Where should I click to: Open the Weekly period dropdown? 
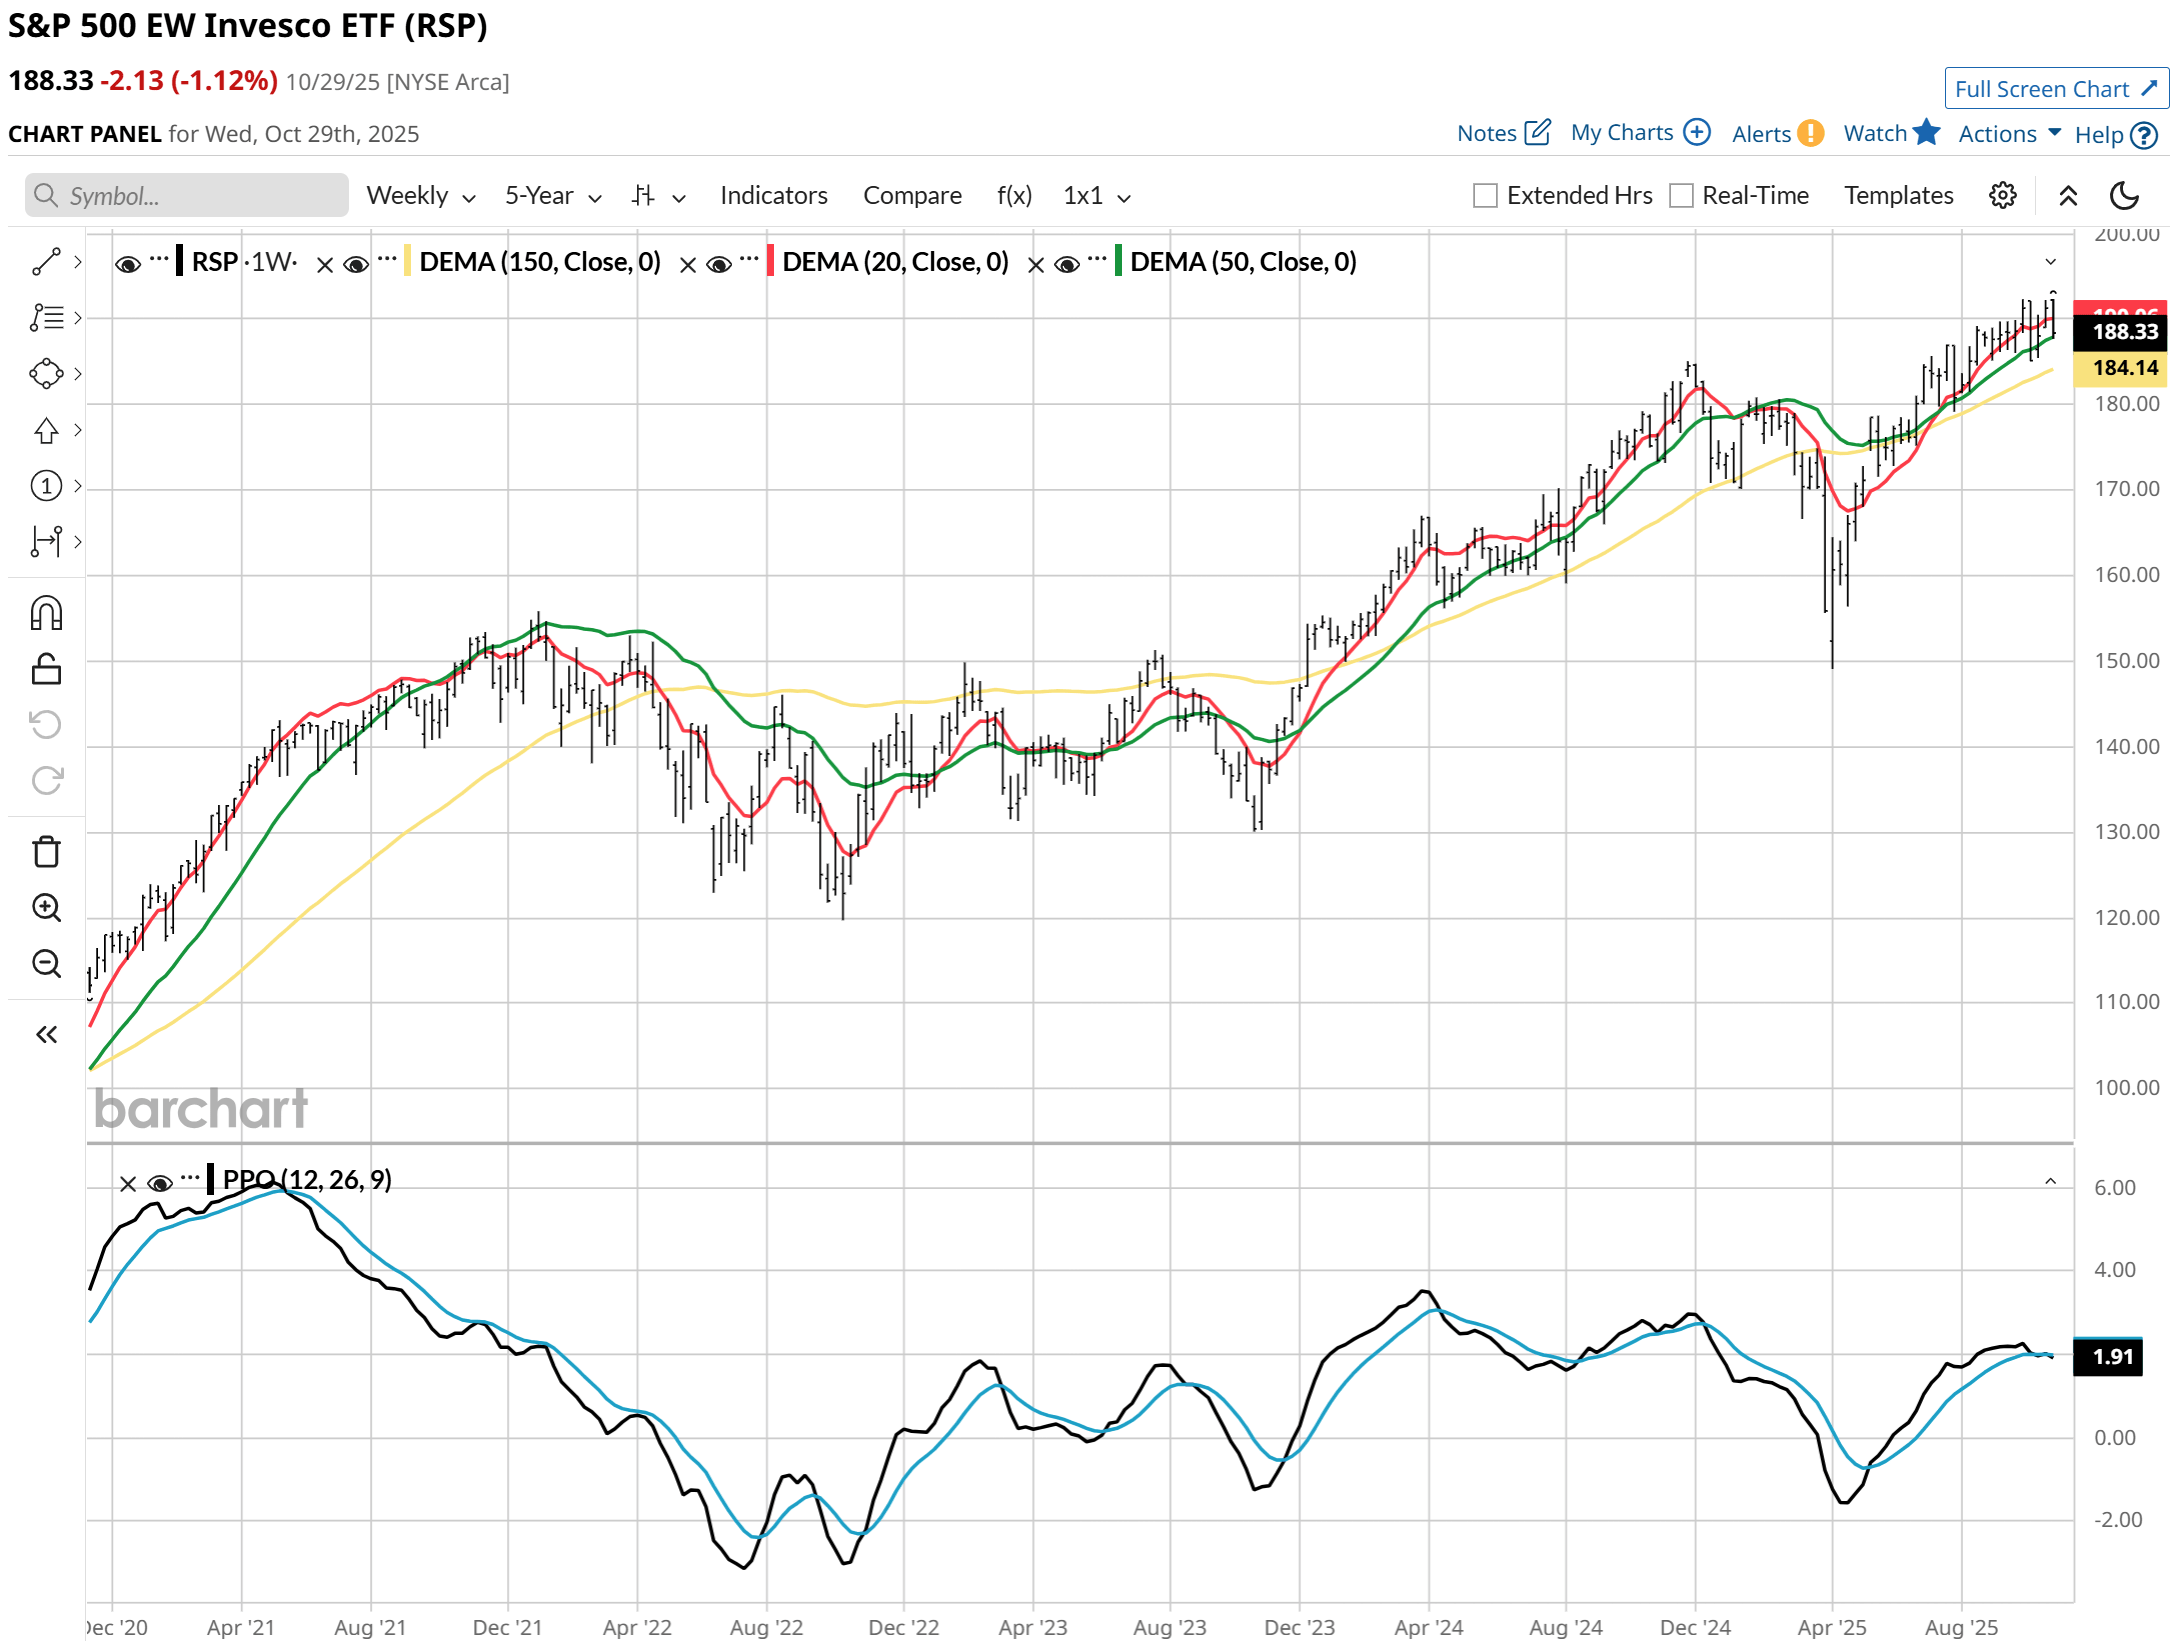(x=420, y=196)
